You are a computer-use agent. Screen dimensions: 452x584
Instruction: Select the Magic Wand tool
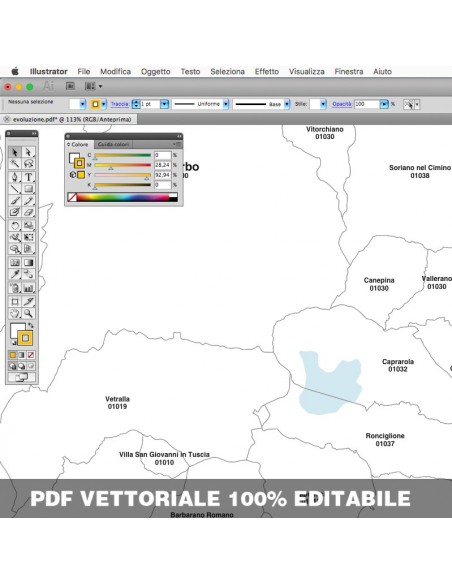pyautogui.click(x=15, y=164)
